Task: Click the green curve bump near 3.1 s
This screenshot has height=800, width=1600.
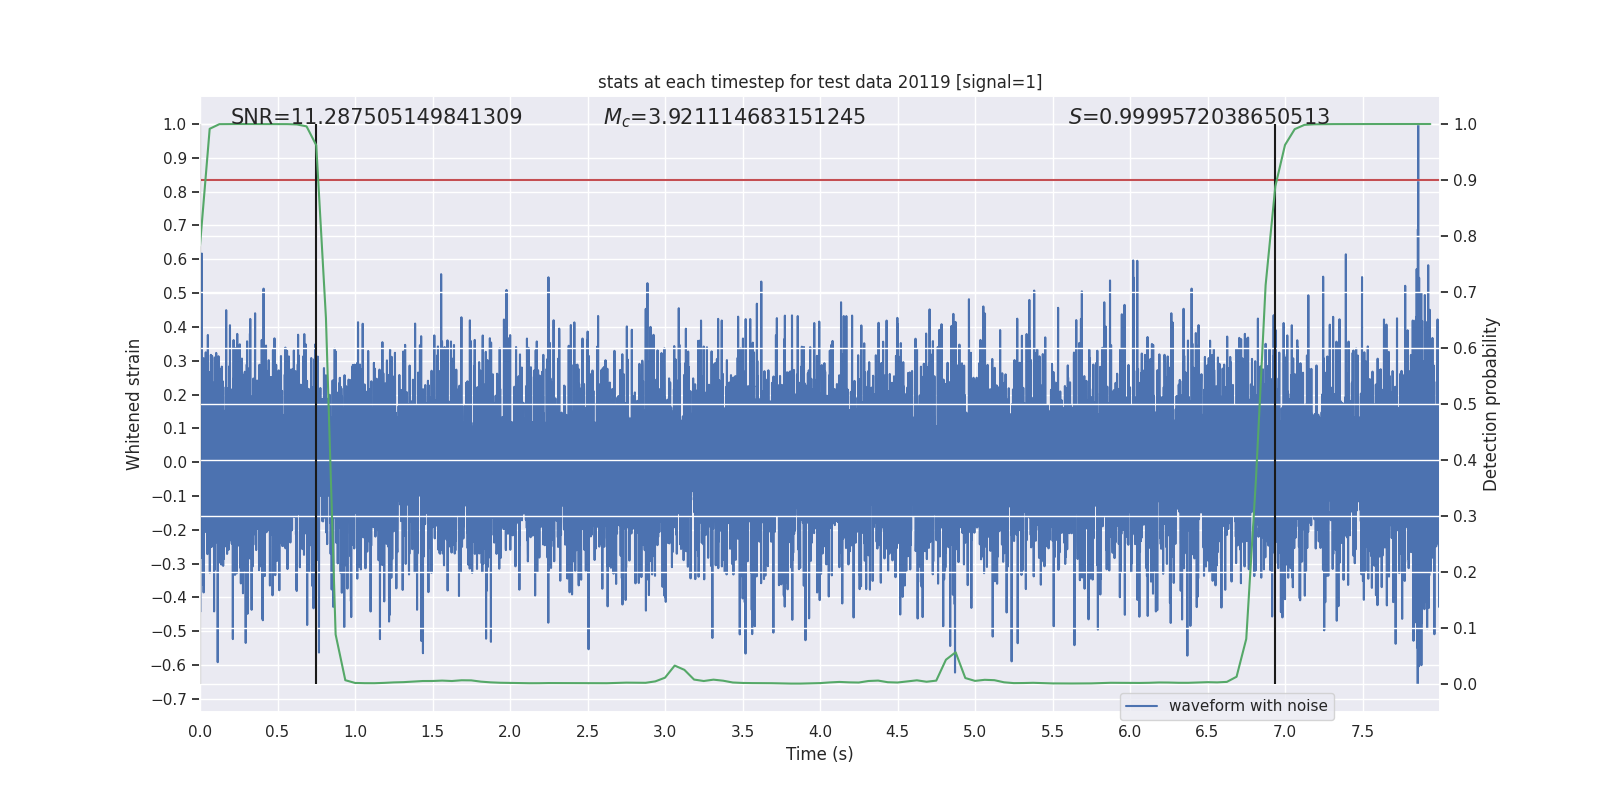Action: [x=675, y=666]
